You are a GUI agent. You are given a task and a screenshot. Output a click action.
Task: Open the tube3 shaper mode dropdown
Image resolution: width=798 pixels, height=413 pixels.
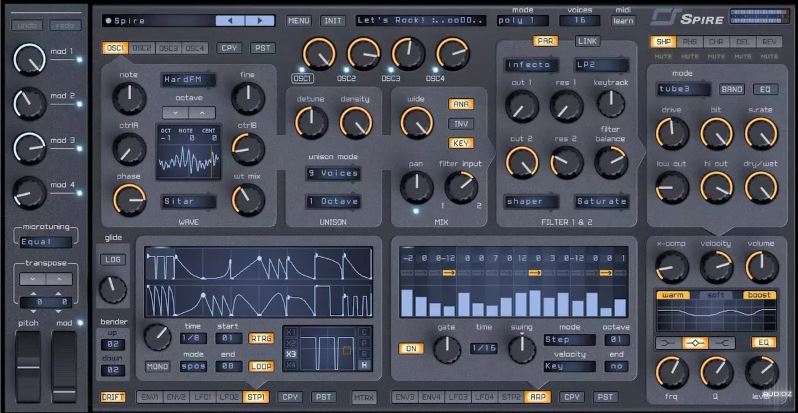683,89
